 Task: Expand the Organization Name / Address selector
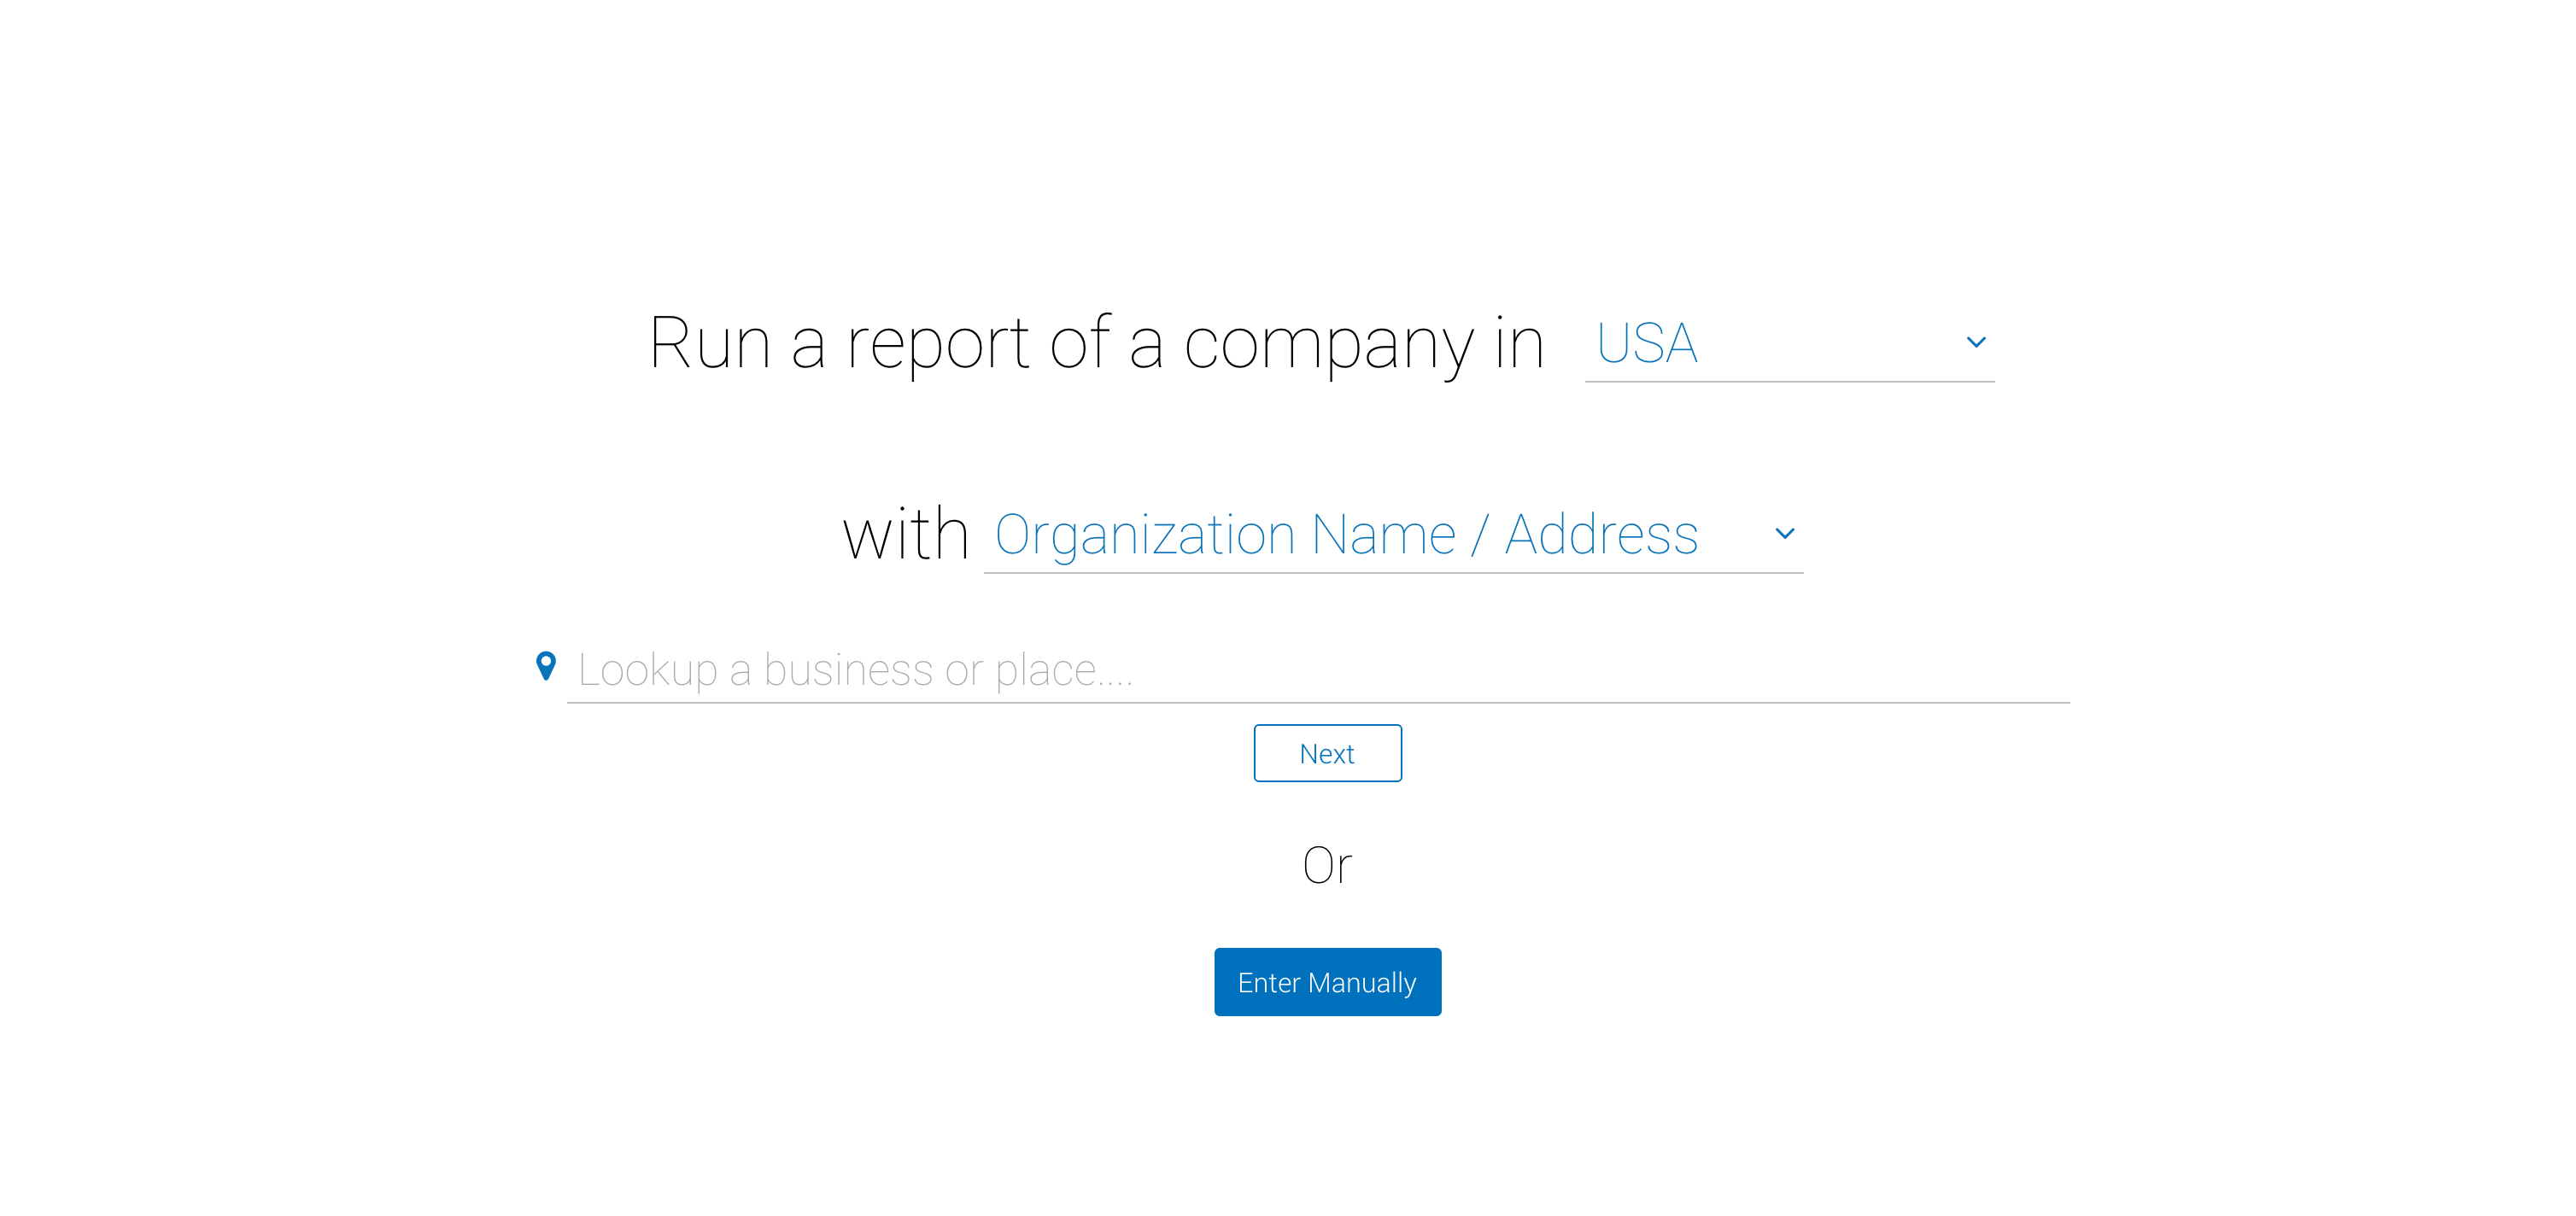(1392, 535)
